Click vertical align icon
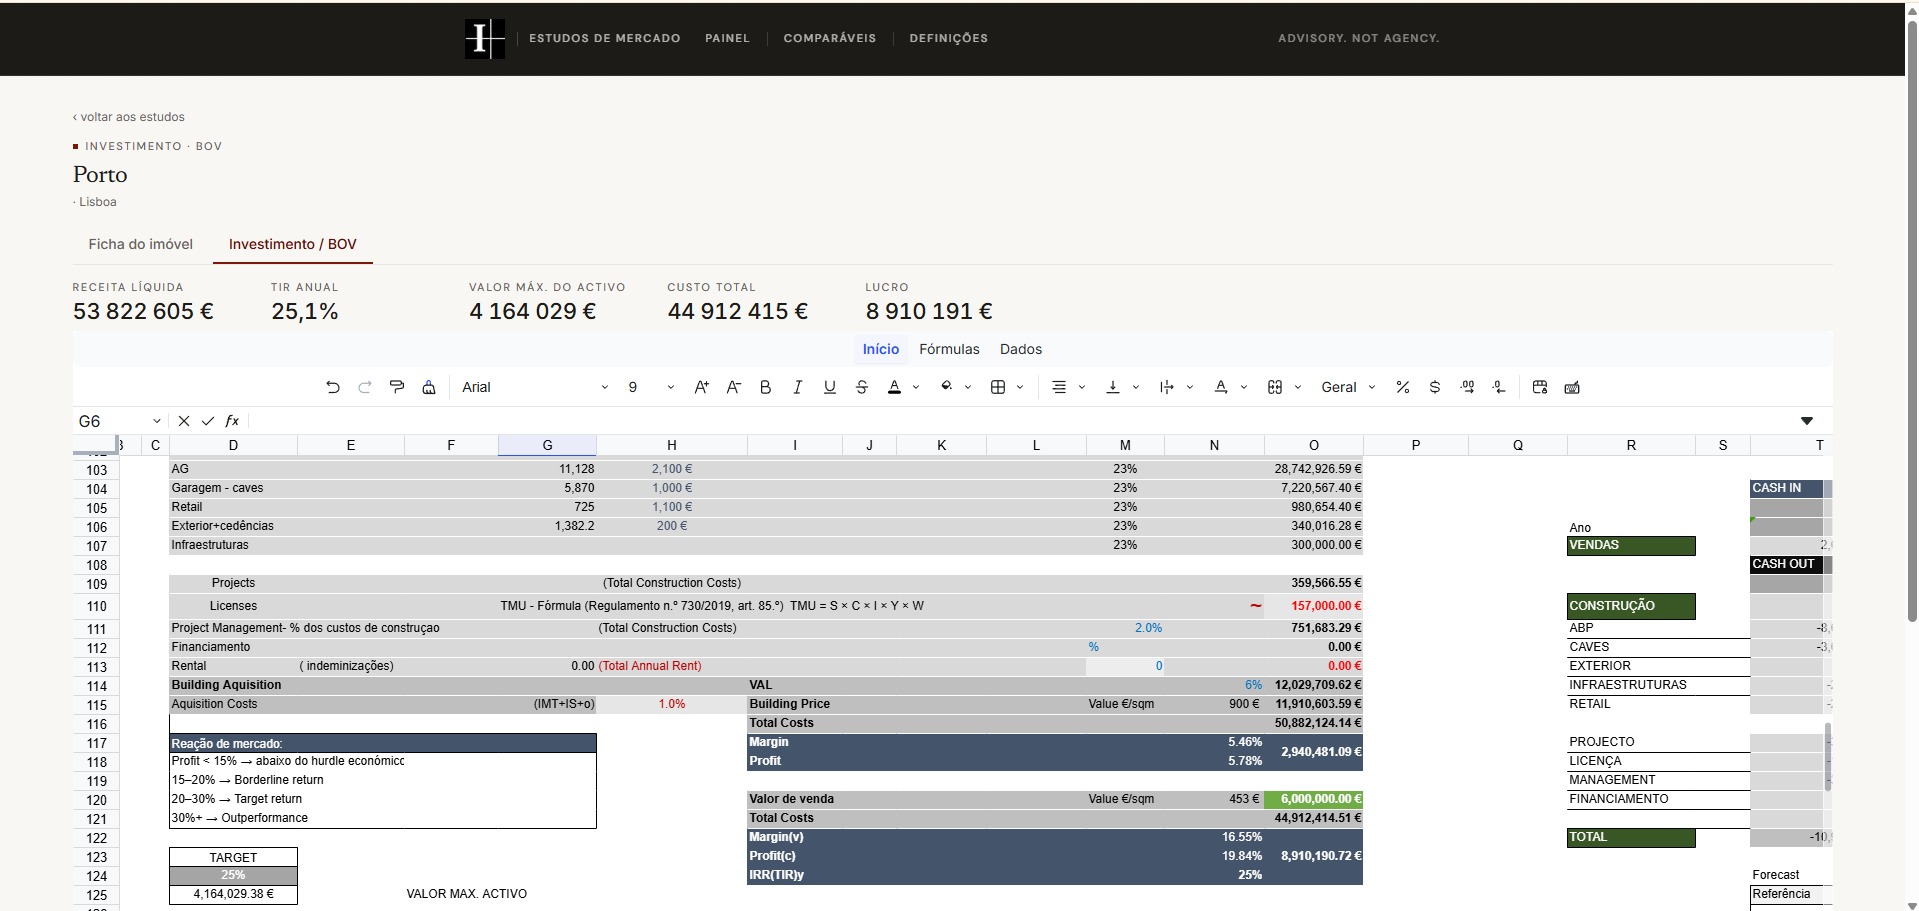Screen dimensions: 1919x911 pos(1112,387)
